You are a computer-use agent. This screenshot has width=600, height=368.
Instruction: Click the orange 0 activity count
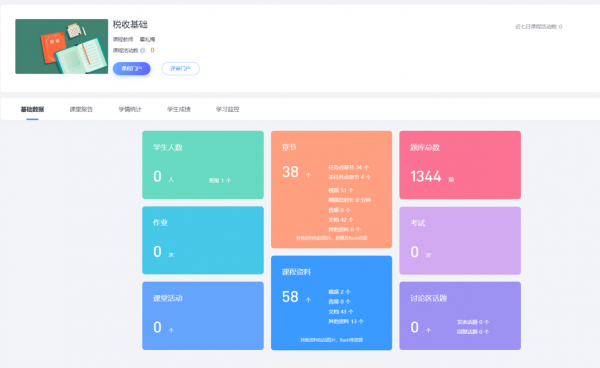click(x=152, y=50)
